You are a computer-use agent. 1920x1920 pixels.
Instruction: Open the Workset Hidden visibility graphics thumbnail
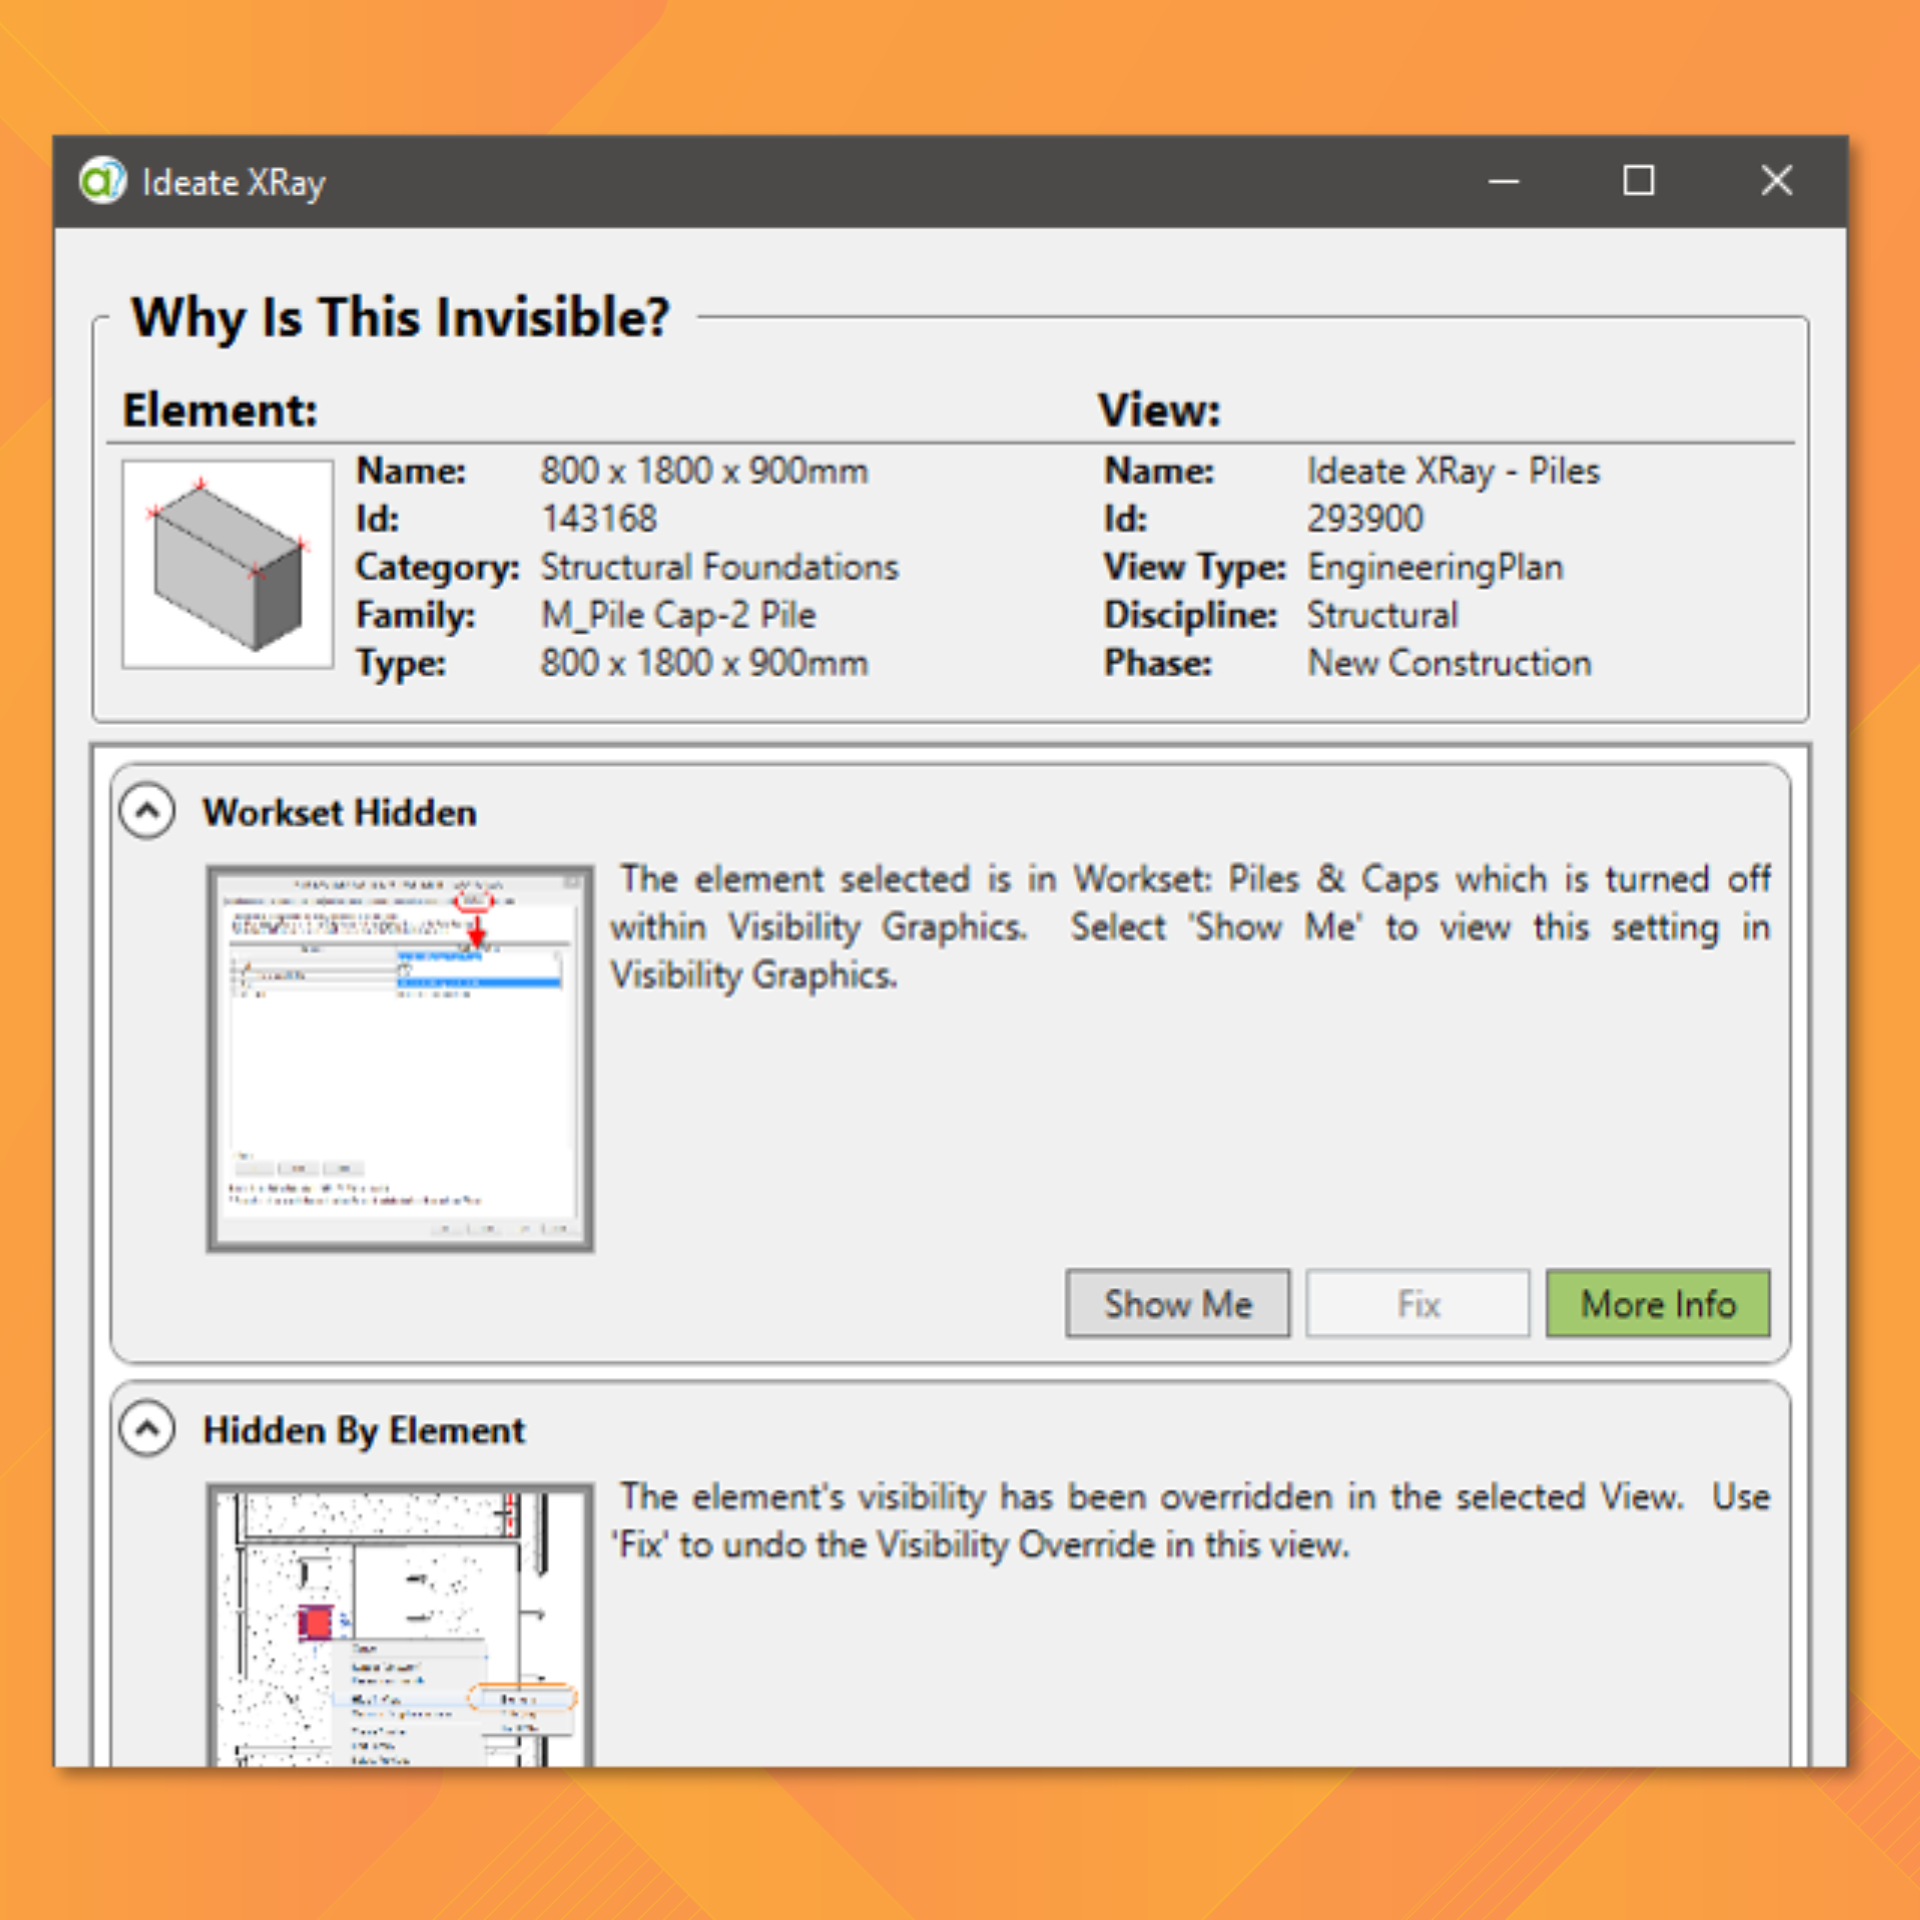400,1059
